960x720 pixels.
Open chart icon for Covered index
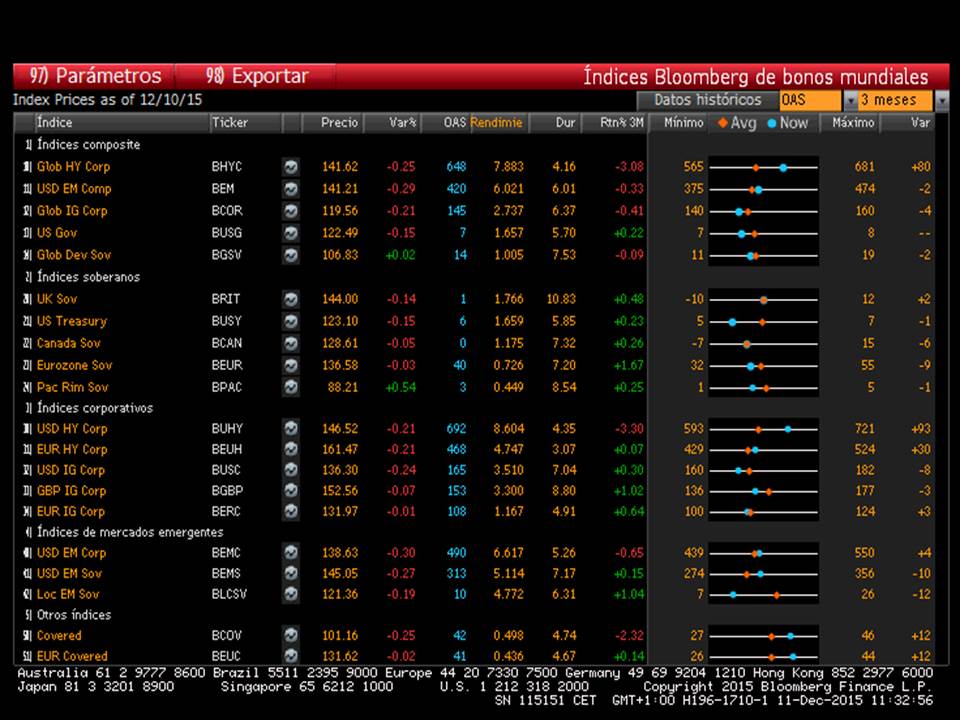pyautogui.click(x=291, y=635)
